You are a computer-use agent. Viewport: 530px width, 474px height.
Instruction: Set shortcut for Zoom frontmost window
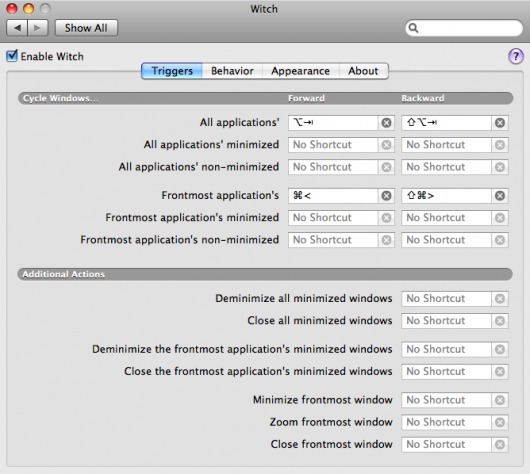coord(446,422)
